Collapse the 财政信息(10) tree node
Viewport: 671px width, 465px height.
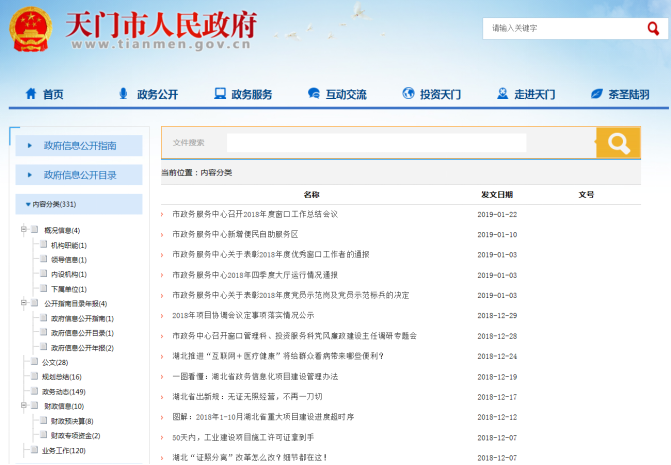pyautogui.click(x=21, y=406)
